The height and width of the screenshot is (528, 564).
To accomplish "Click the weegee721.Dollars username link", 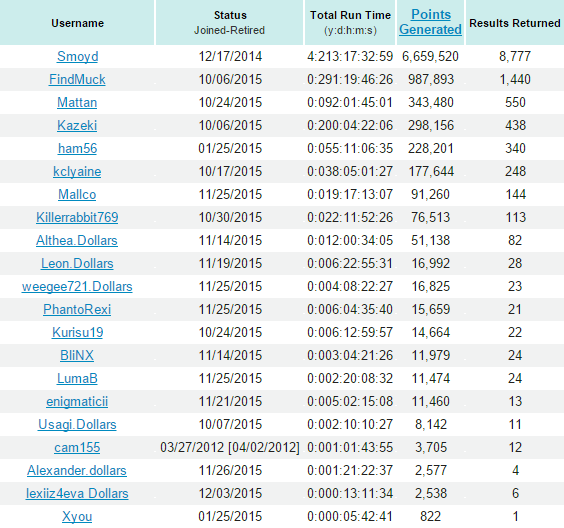I will coord(77,287).
